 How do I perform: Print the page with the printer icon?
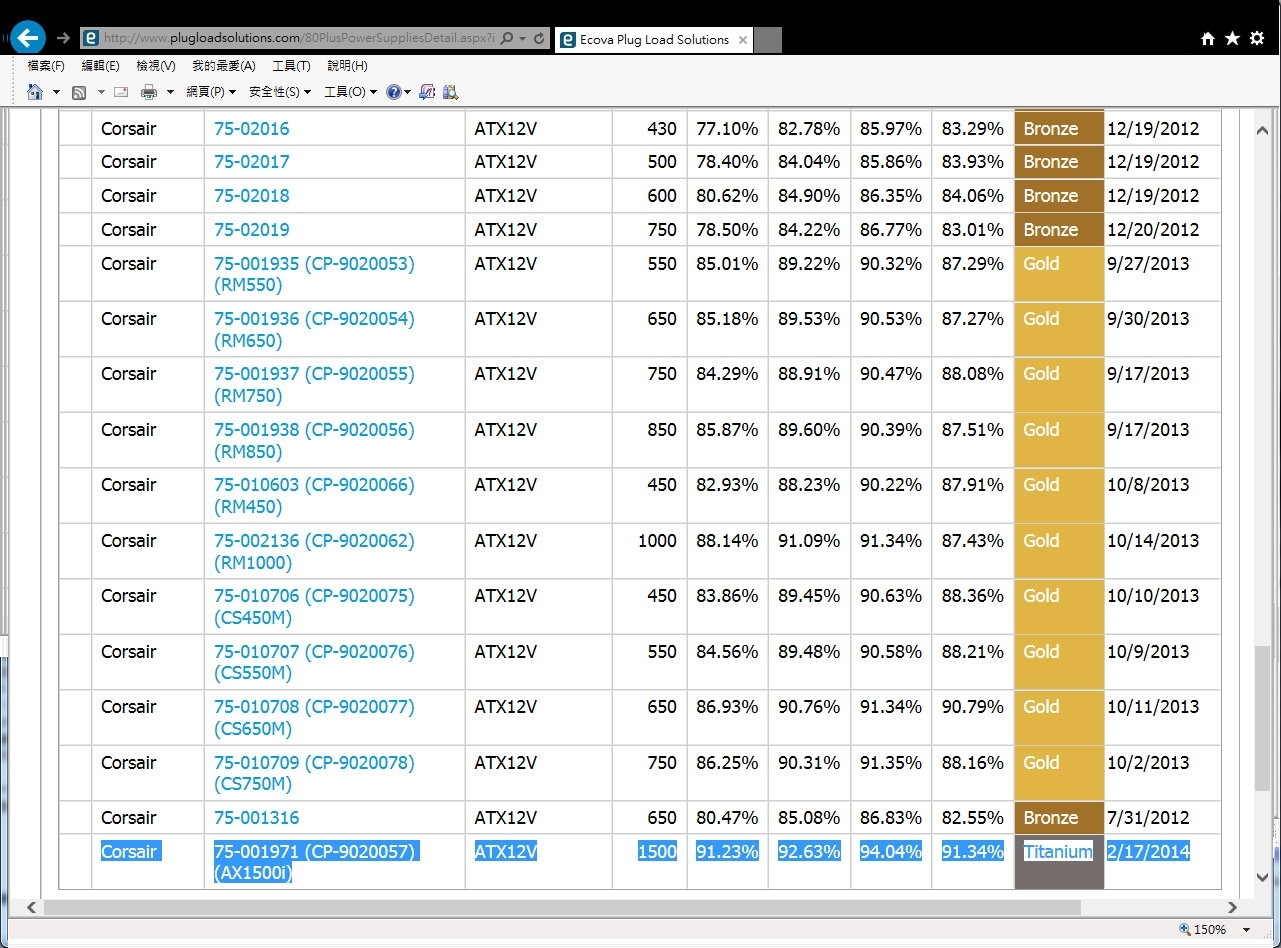[149, 92]
